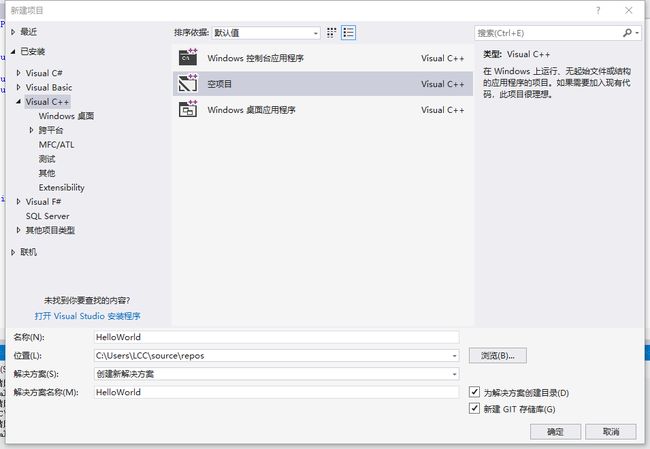Select the Visual C++ tree label
650x449 pixels.
point(47,102)
